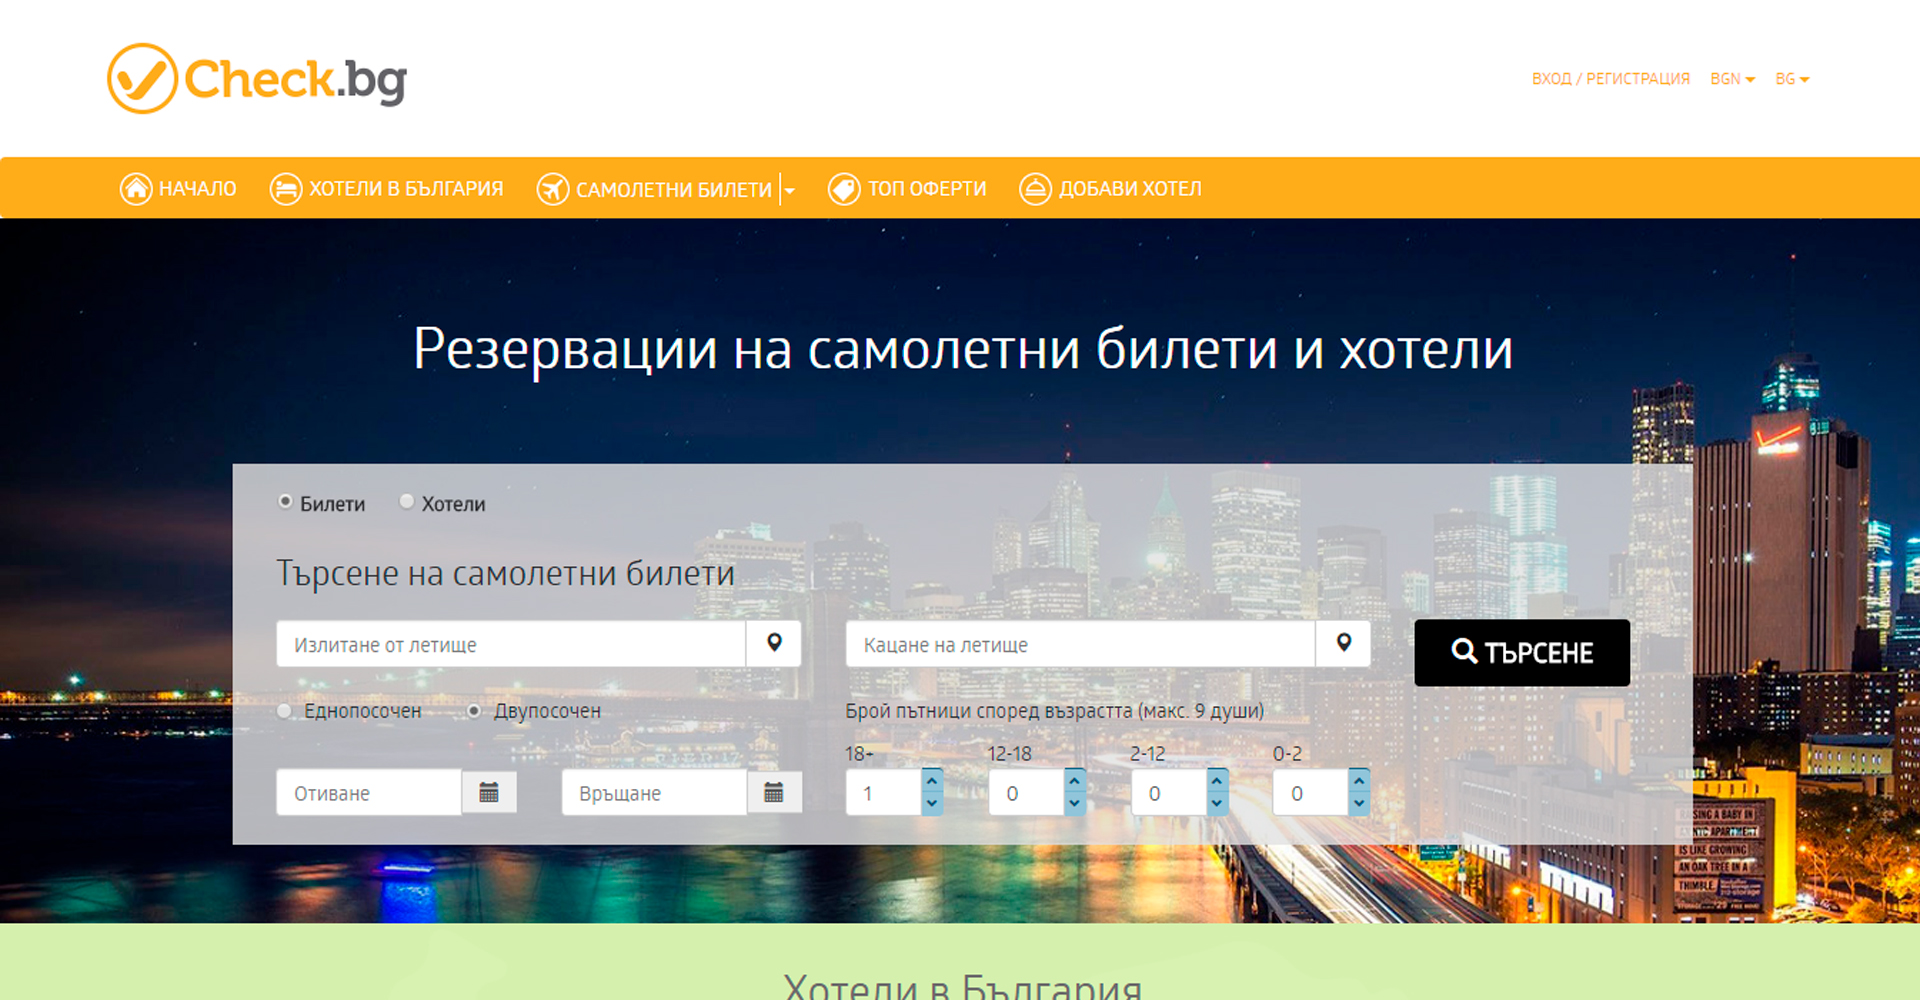1920x1000 pixels.
Task: Click the location pin for arrival airport
Action: coord(1344,644)
